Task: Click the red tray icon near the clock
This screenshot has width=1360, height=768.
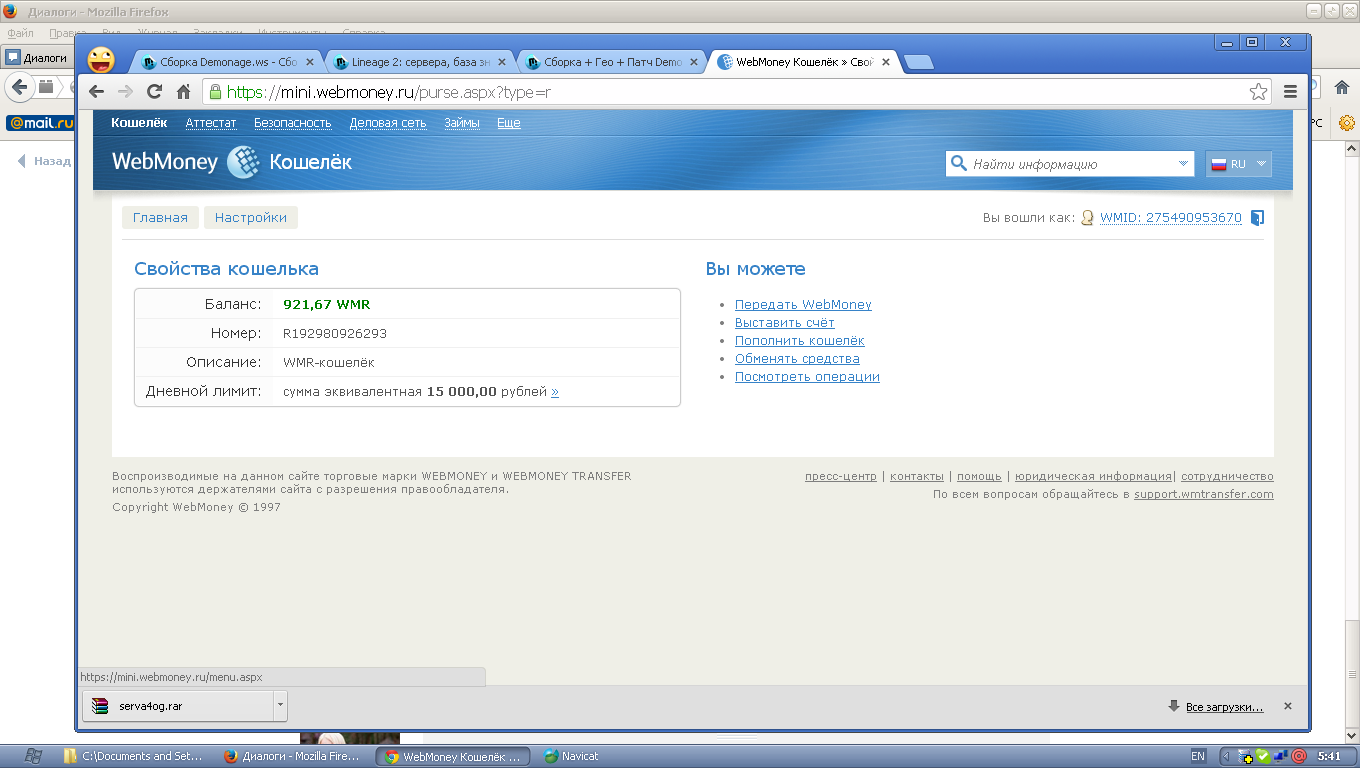Action: [1299, 756]
